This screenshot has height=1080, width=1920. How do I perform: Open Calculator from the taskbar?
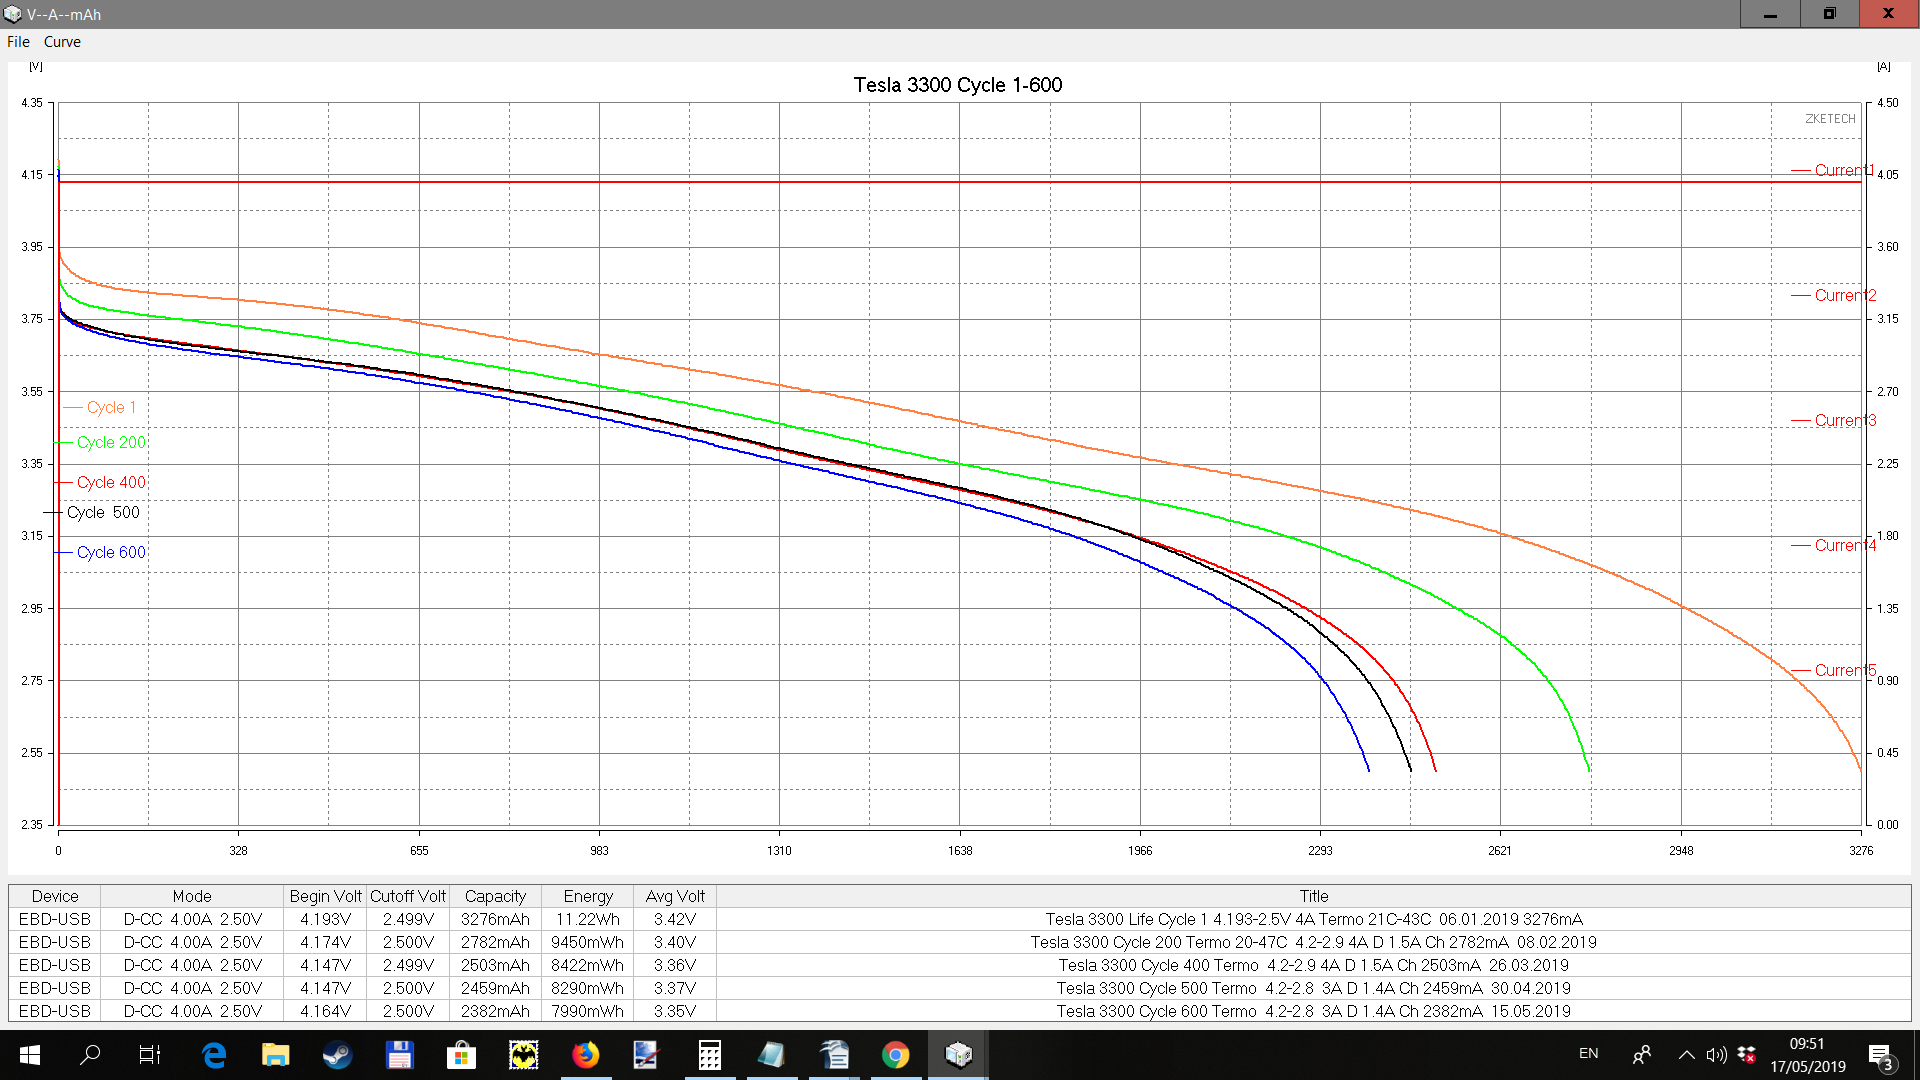[x=709, y=1054]
